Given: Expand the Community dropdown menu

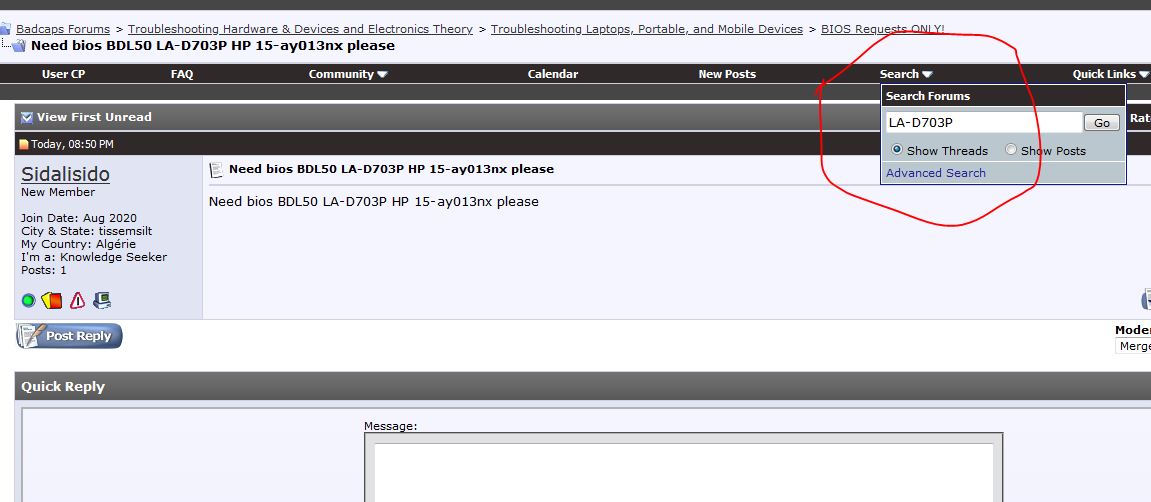Looking at the screenshot, I should point(348,74).
